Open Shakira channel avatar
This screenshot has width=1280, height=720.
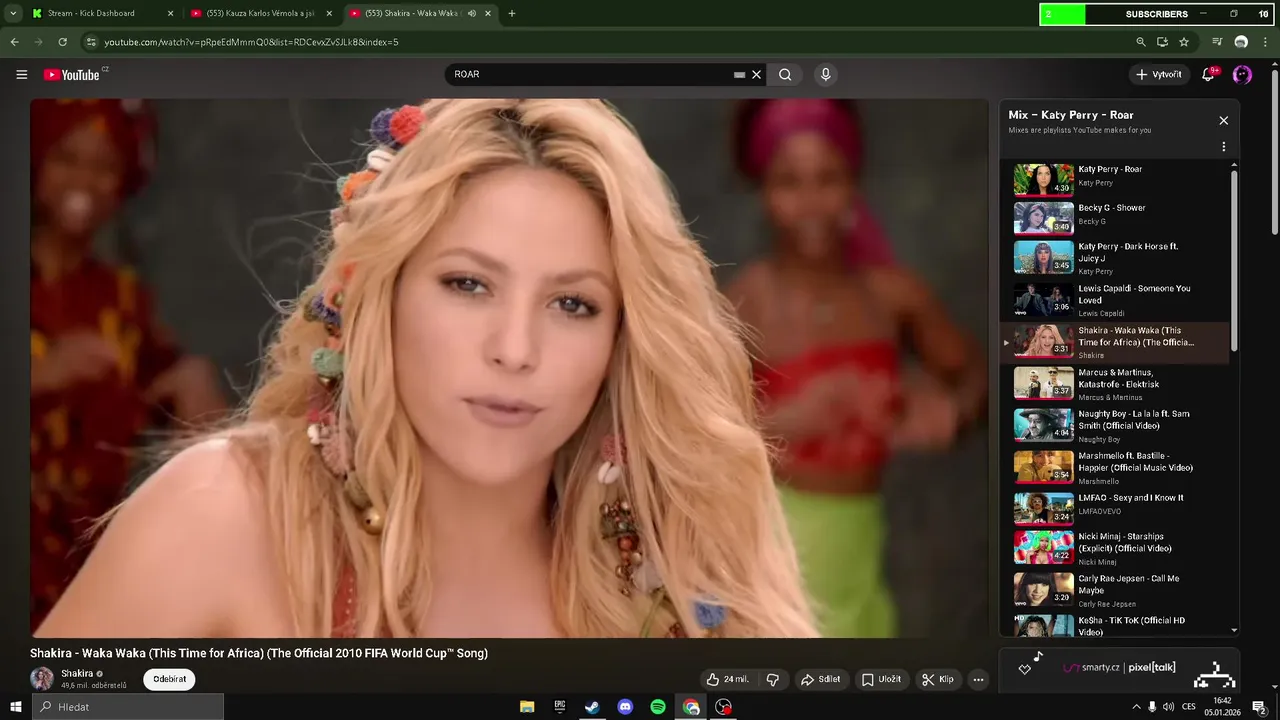coord(42,679)
